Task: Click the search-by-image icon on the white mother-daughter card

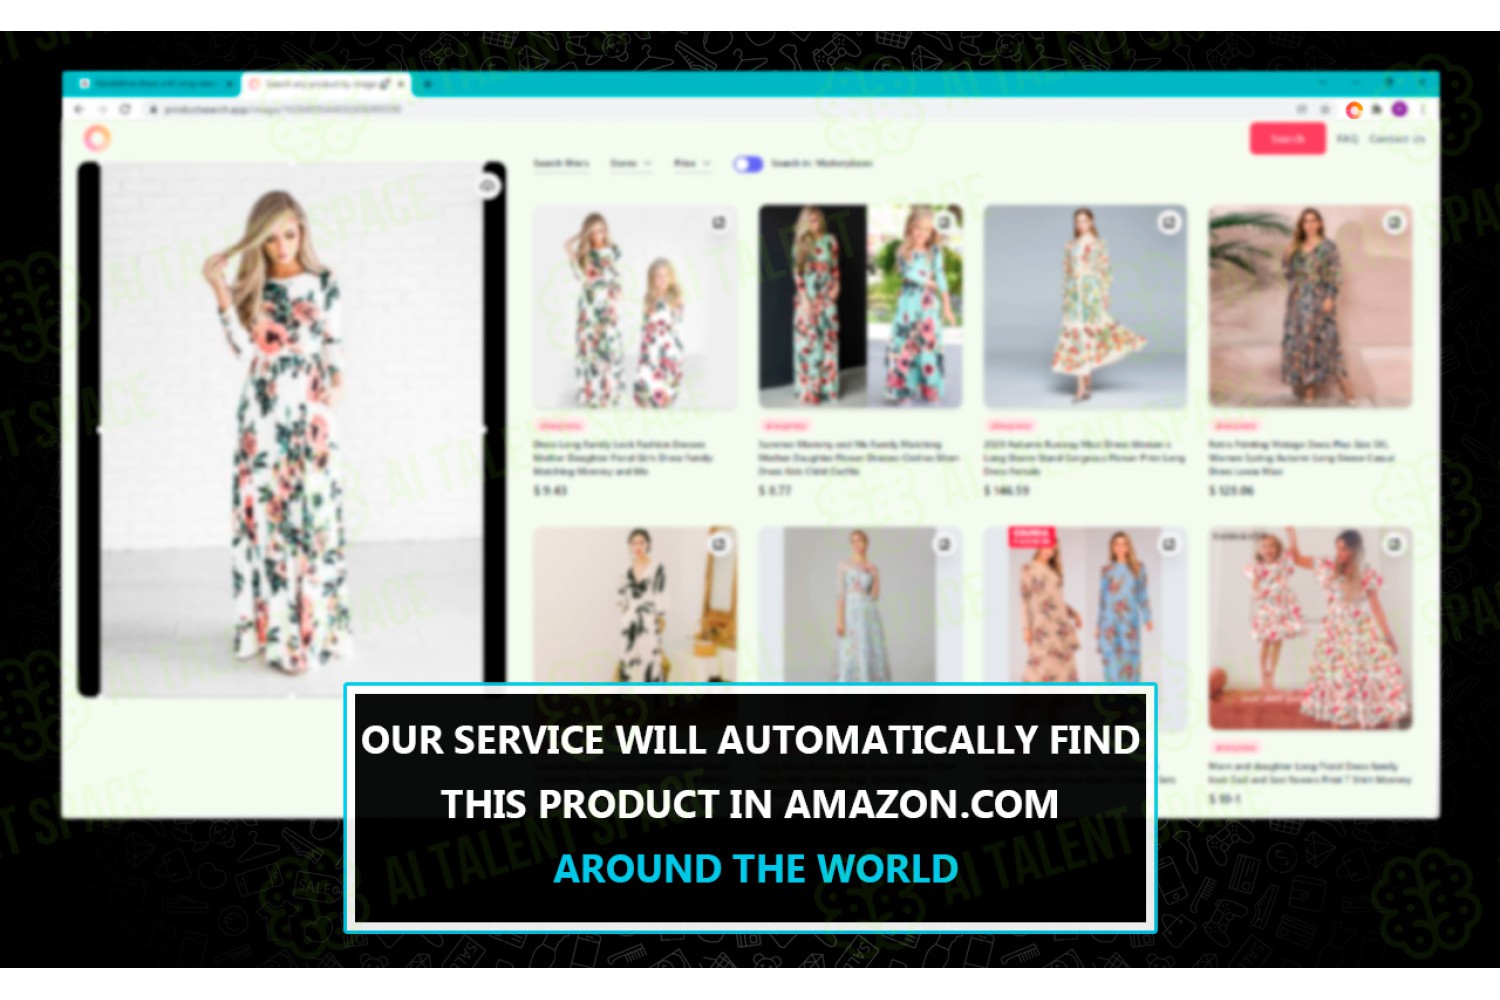Action: coord(718,223)
